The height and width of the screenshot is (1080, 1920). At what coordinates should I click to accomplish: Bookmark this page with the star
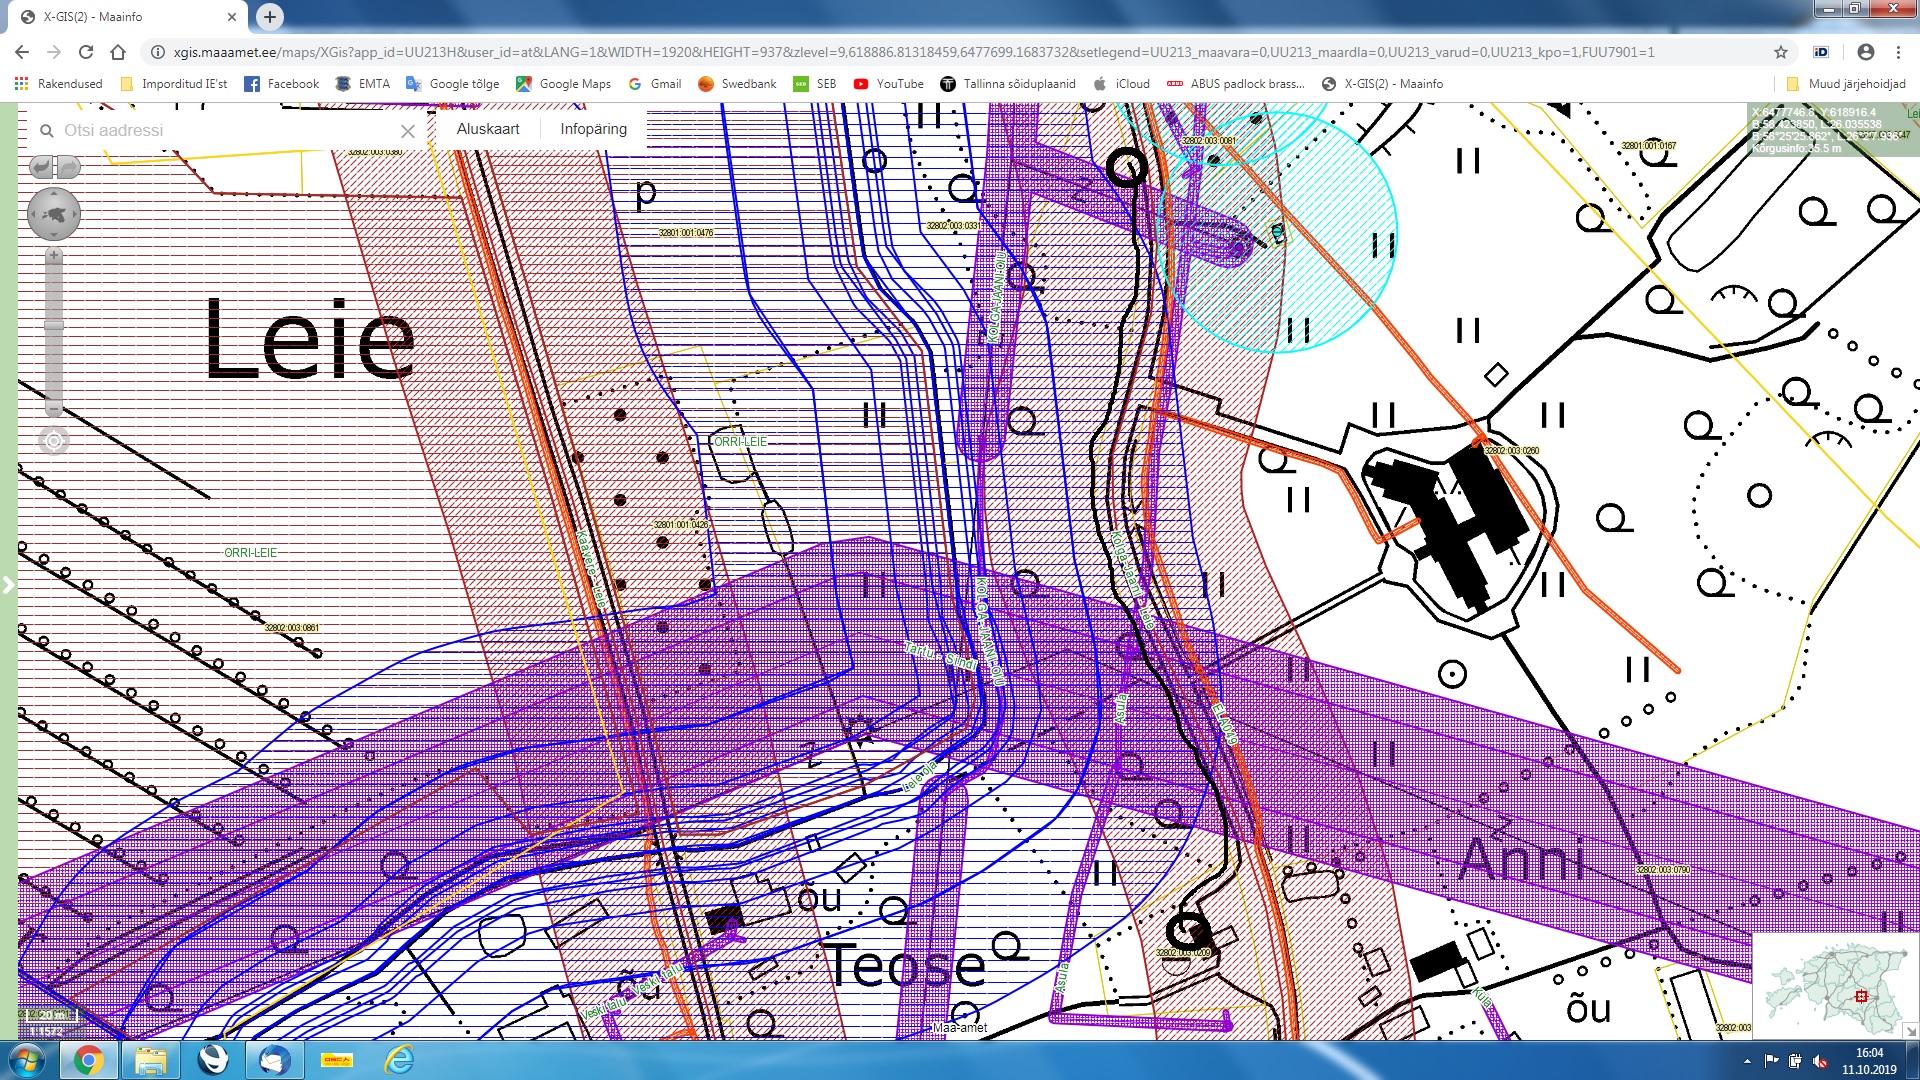[x=1781, y=52]
